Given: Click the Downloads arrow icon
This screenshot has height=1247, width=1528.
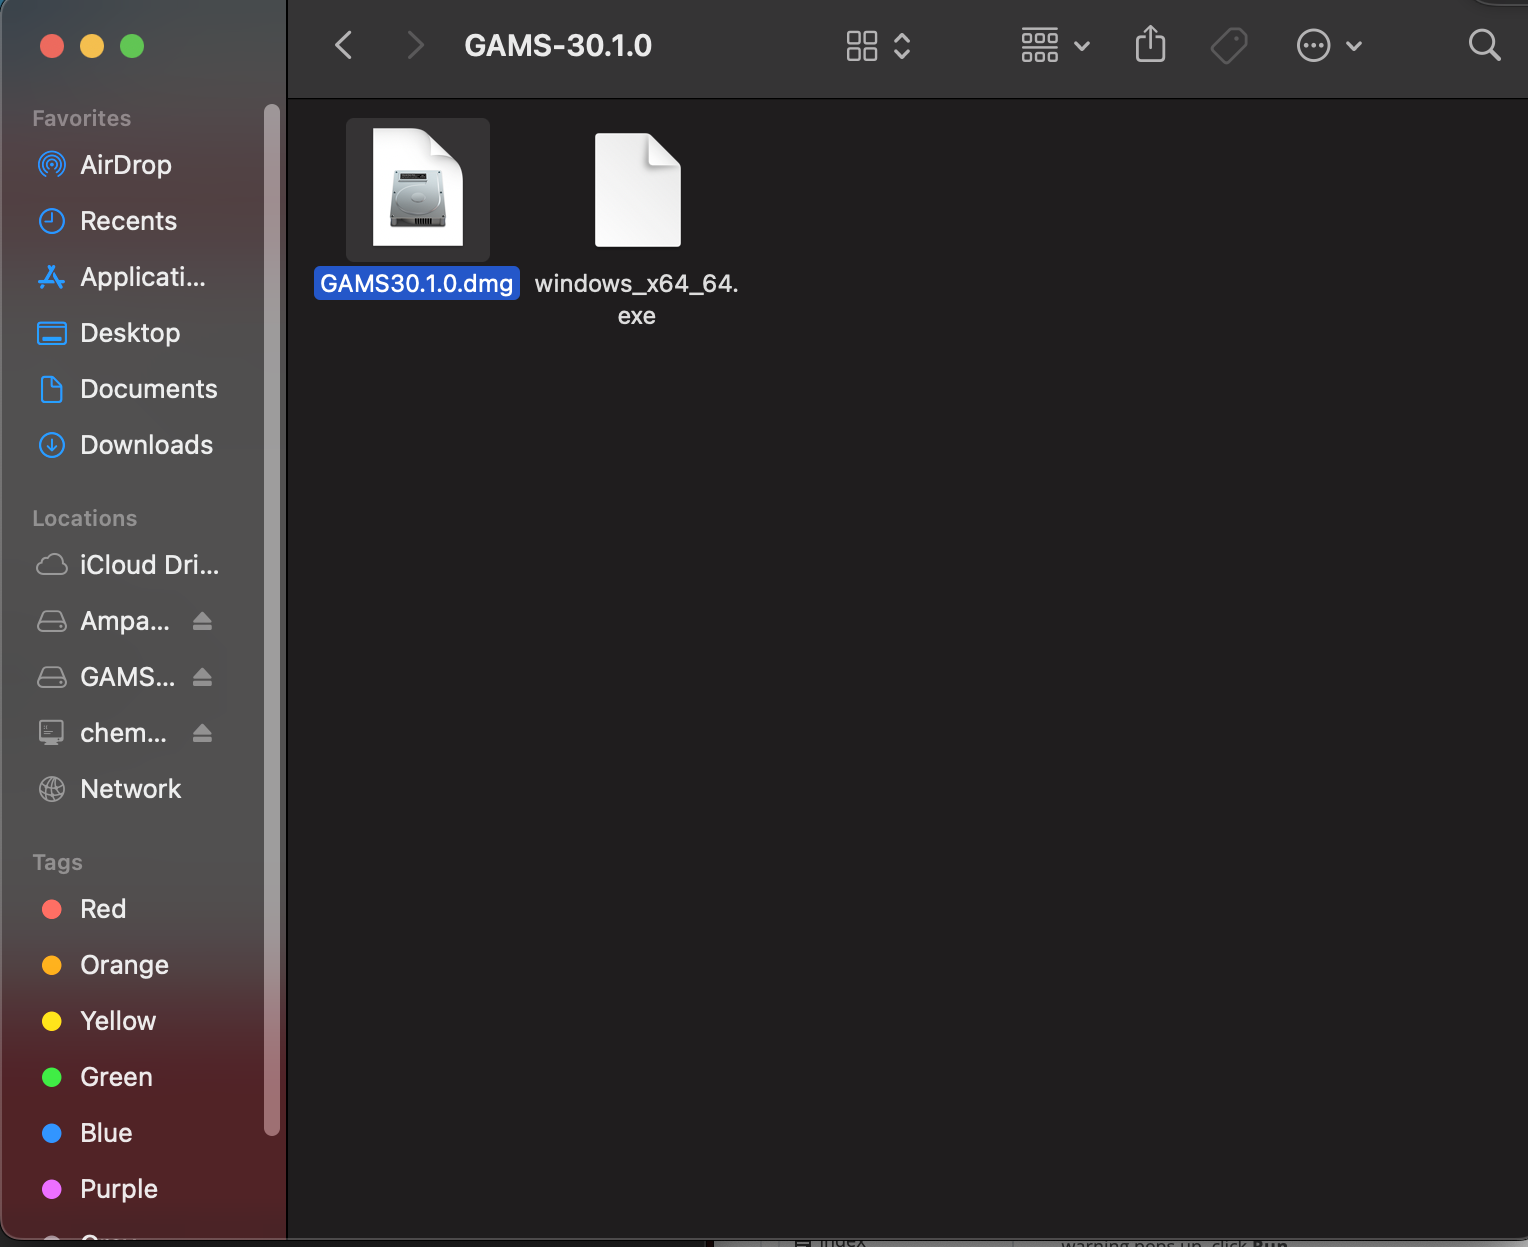Looking at the screenshot, I should click(52, 445).
